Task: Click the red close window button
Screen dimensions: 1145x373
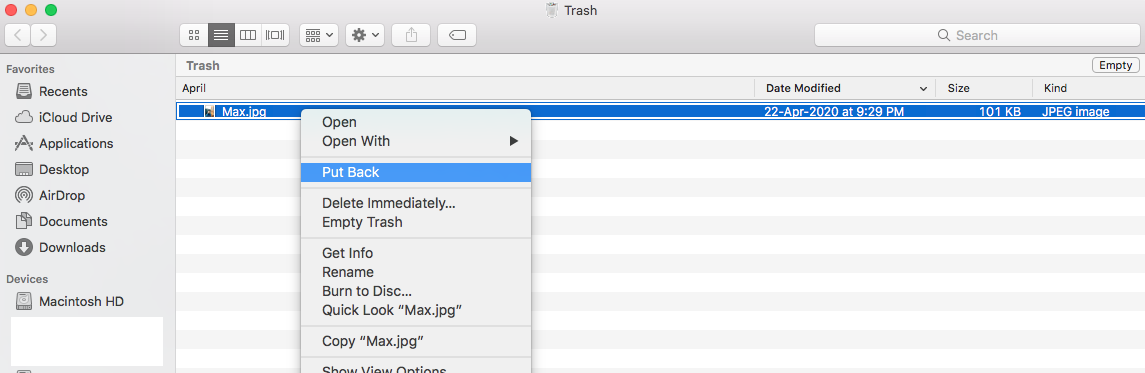Action: (x=11, y=10)
